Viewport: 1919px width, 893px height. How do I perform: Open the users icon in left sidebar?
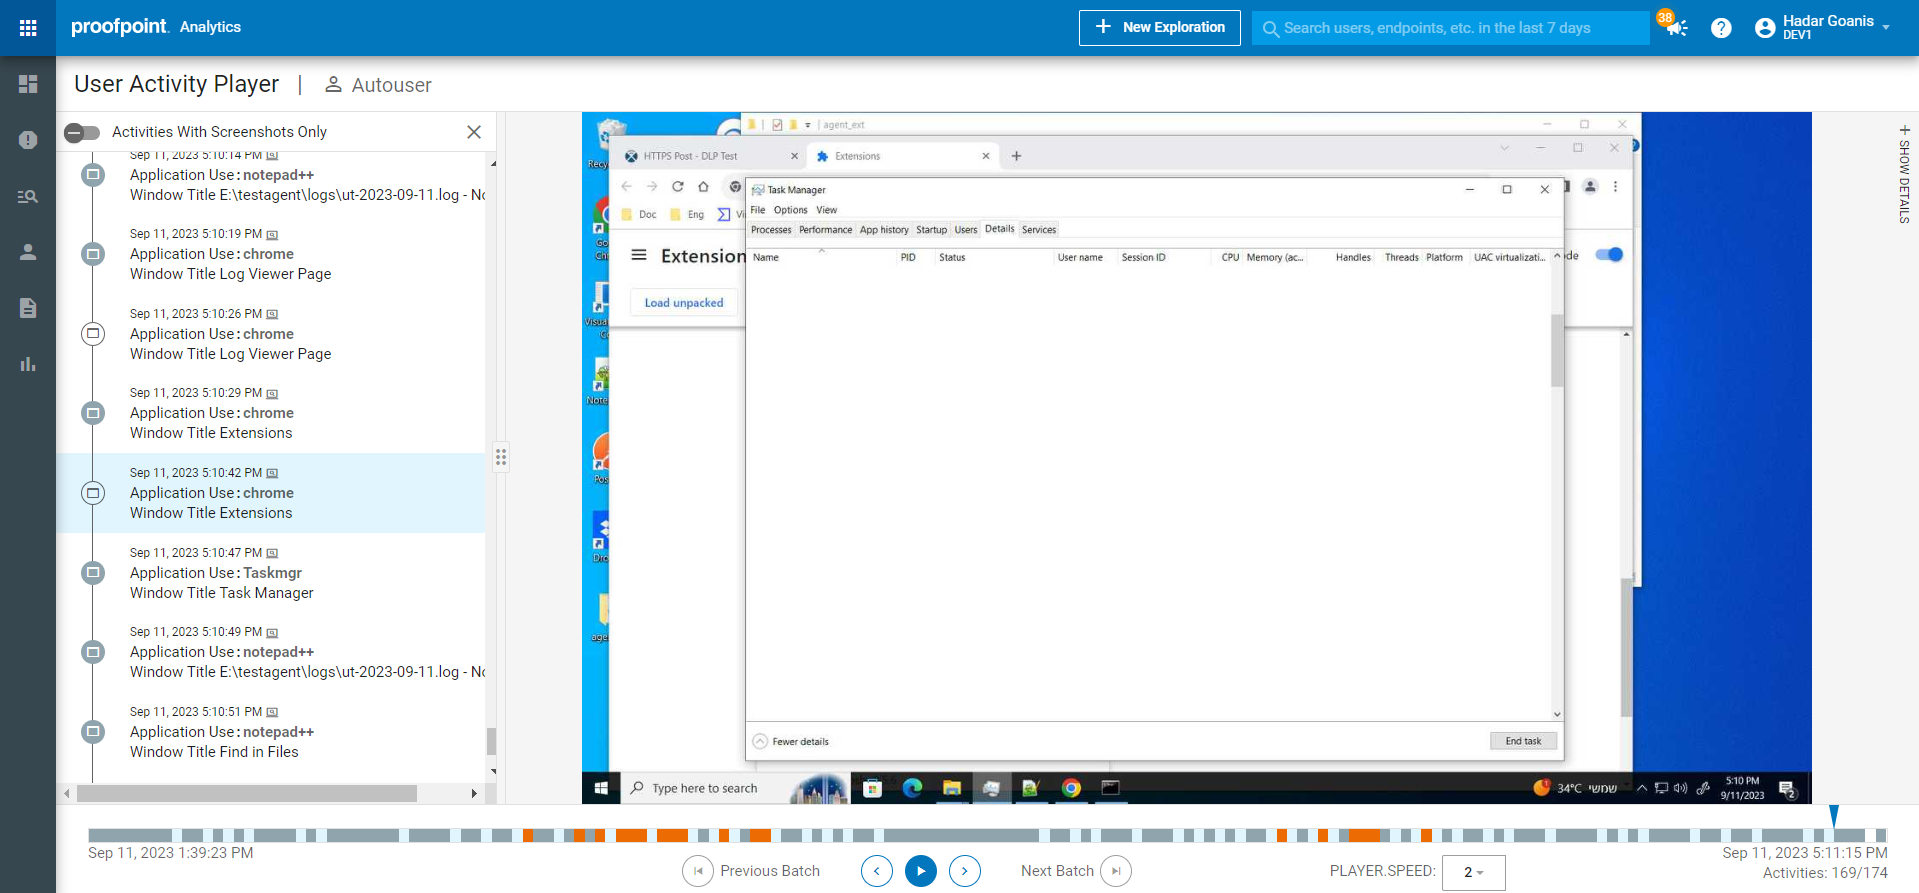[28, 252]
